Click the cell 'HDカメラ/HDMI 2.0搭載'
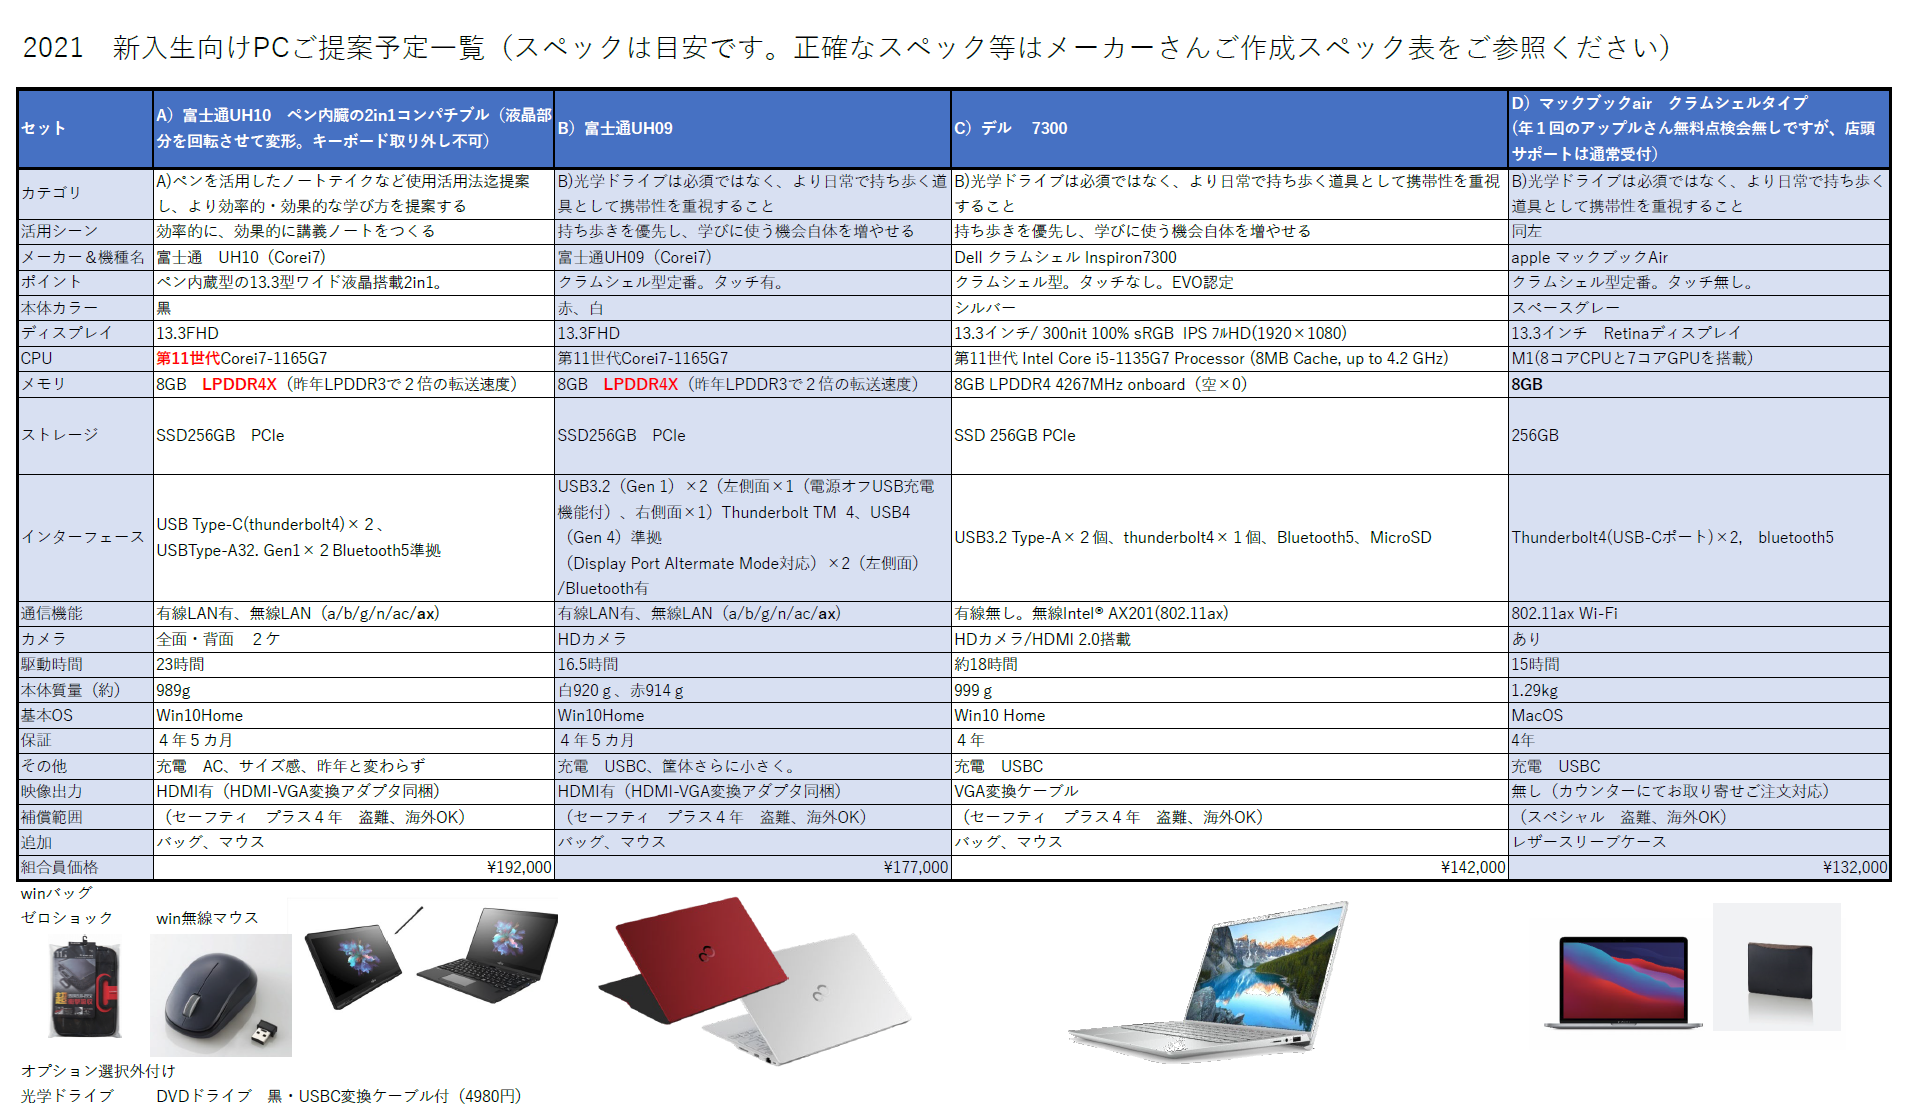1921x1110 pixels. [x=1229, y=639]
